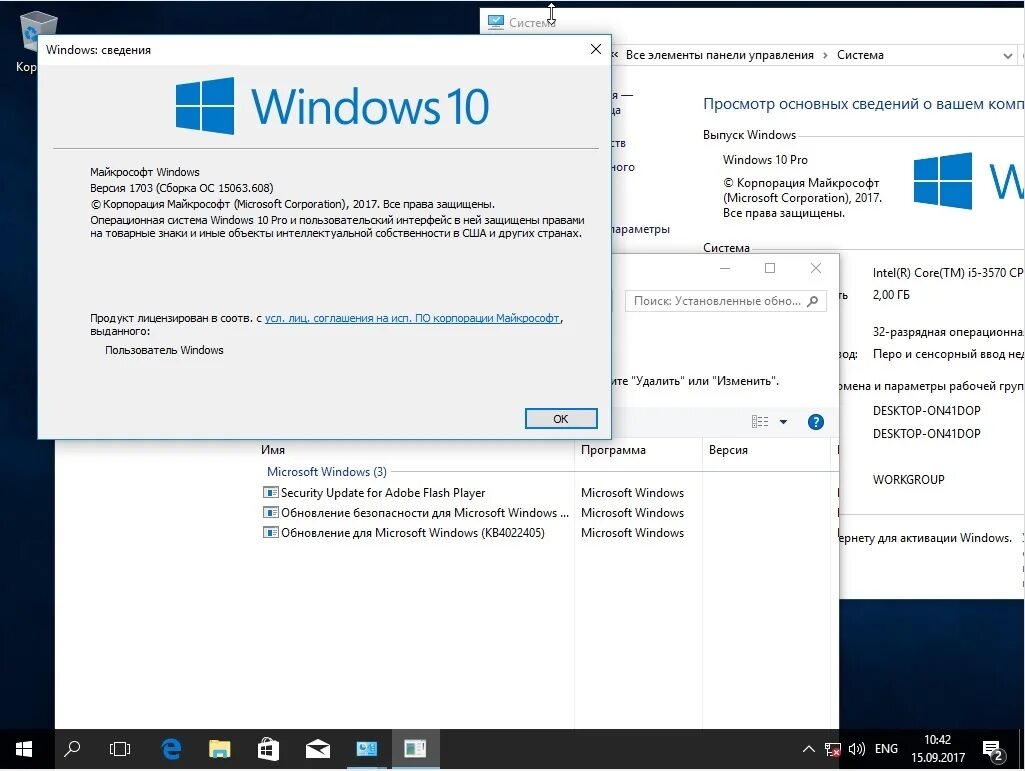Open the Windows Start menu

coord(24,749)
